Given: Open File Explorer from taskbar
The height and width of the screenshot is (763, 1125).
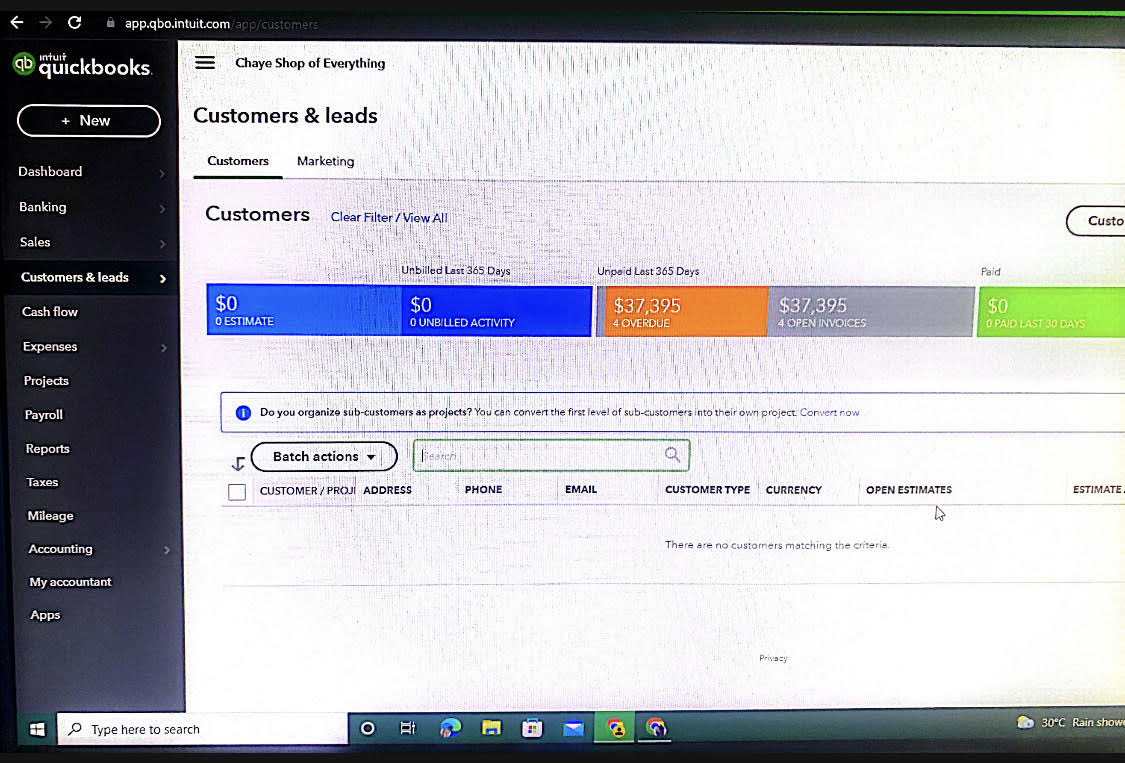Looking at the screenshot, I should coord(491,728).
